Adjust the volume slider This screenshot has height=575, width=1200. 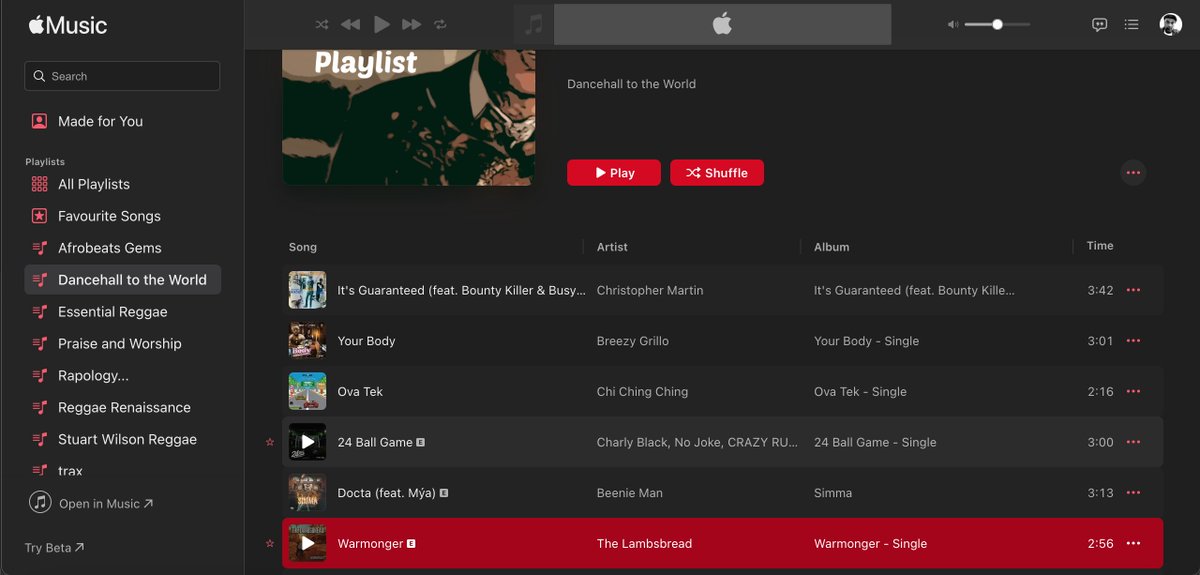click(997, 24)
